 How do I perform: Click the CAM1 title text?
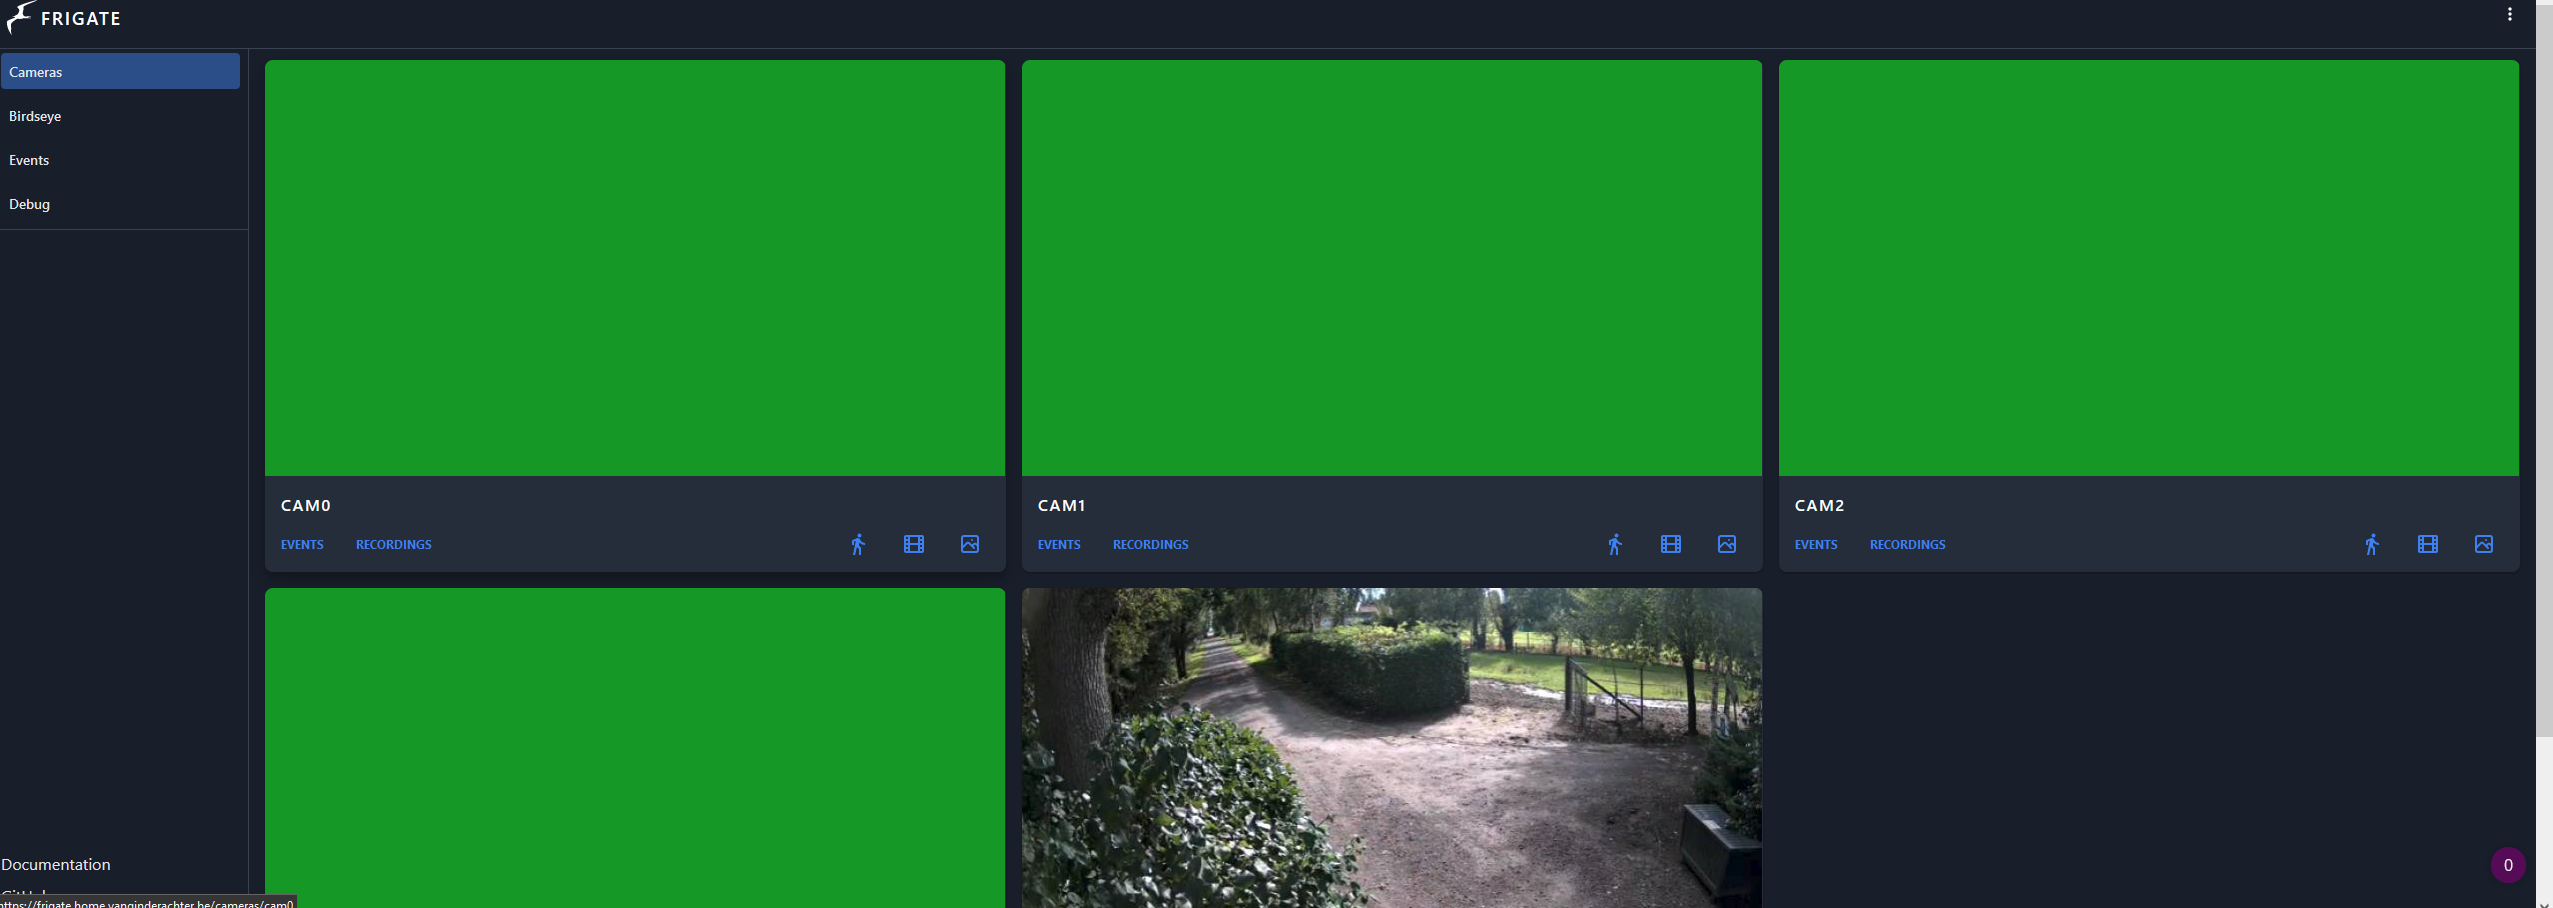pos(1061,506)
